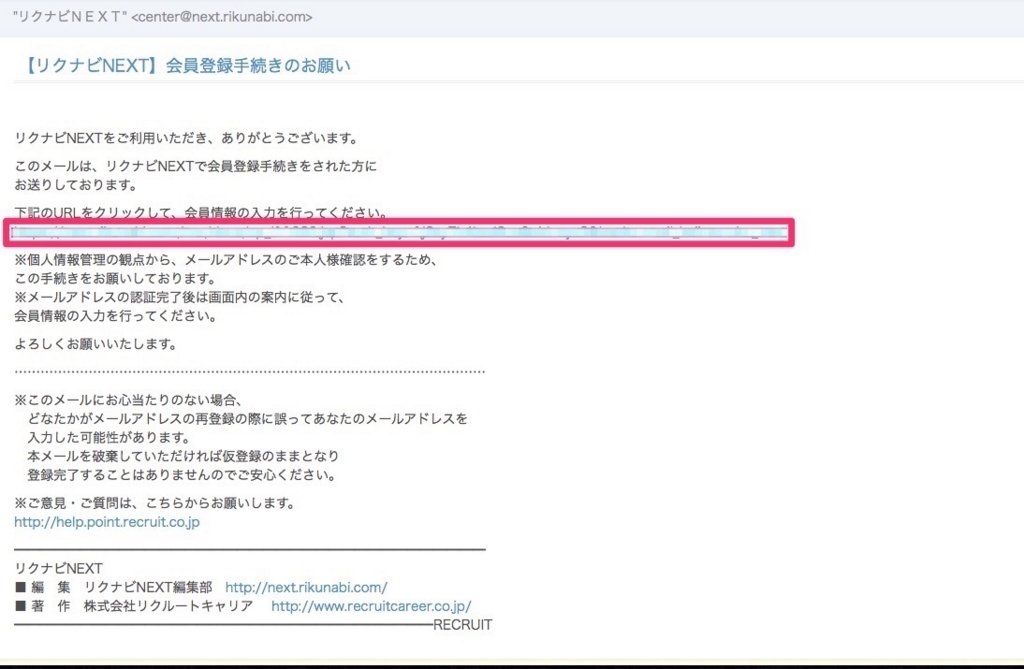1024x669 pixels.
Task: Click the line ※このメールにお心当たりのない場合、
Action: click(x=129, y=400)
